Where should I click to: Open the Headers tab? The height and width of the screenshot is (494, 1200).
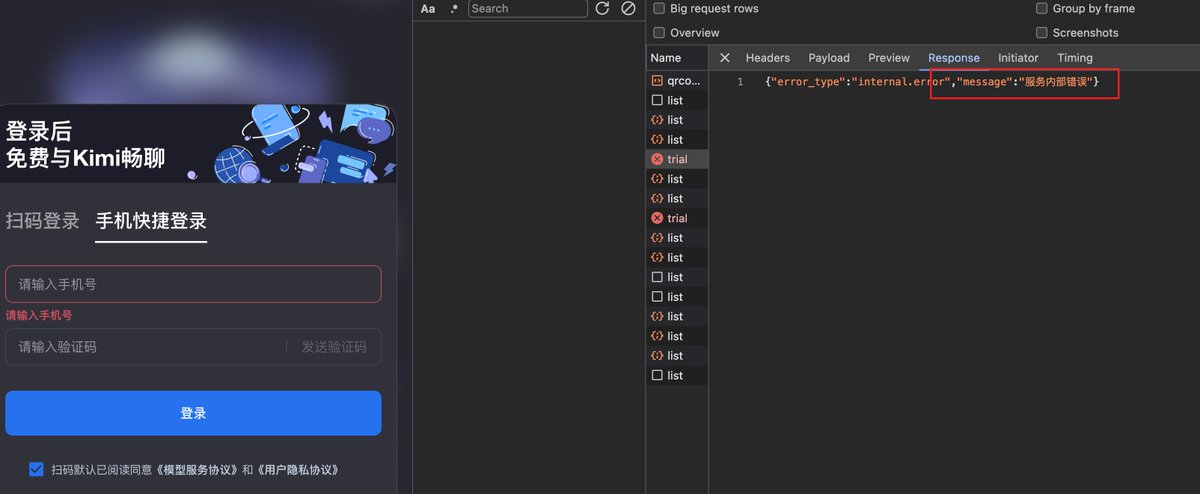tap(768, 58)
